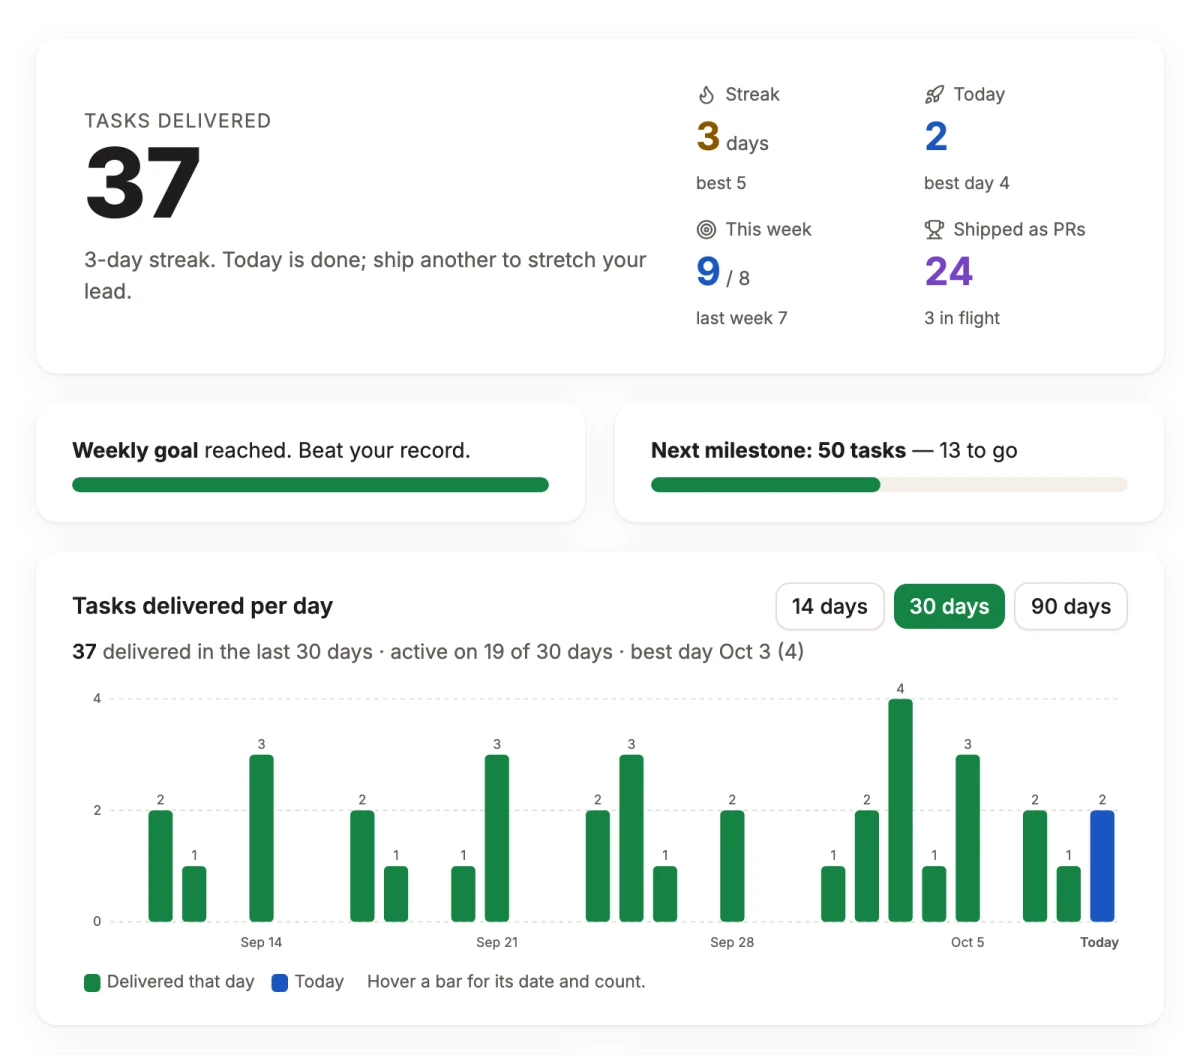Click the 'Shipped as PRs' label
The image size is (1200, 1055).
pos(1019,230)
